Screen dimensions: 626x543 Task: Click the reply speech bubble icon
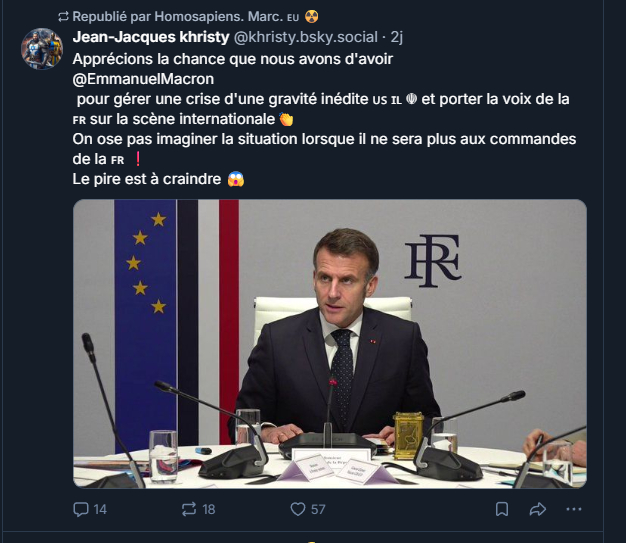pos(82,509)
